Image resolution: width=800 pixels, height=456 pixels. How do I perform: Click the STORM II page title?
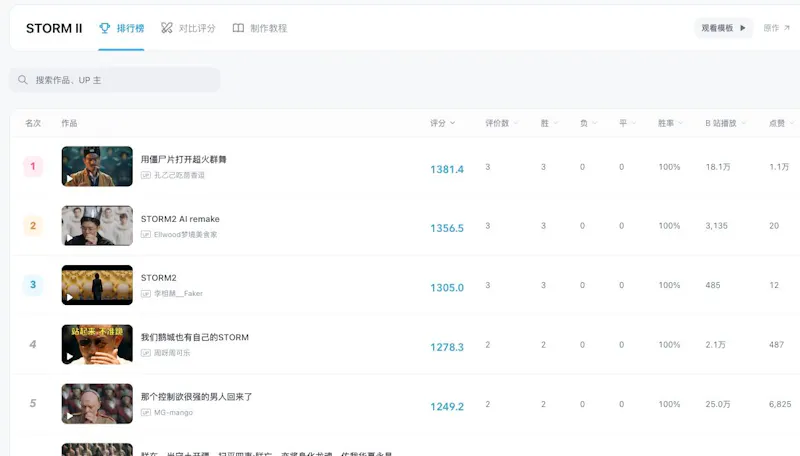(54, 28)
